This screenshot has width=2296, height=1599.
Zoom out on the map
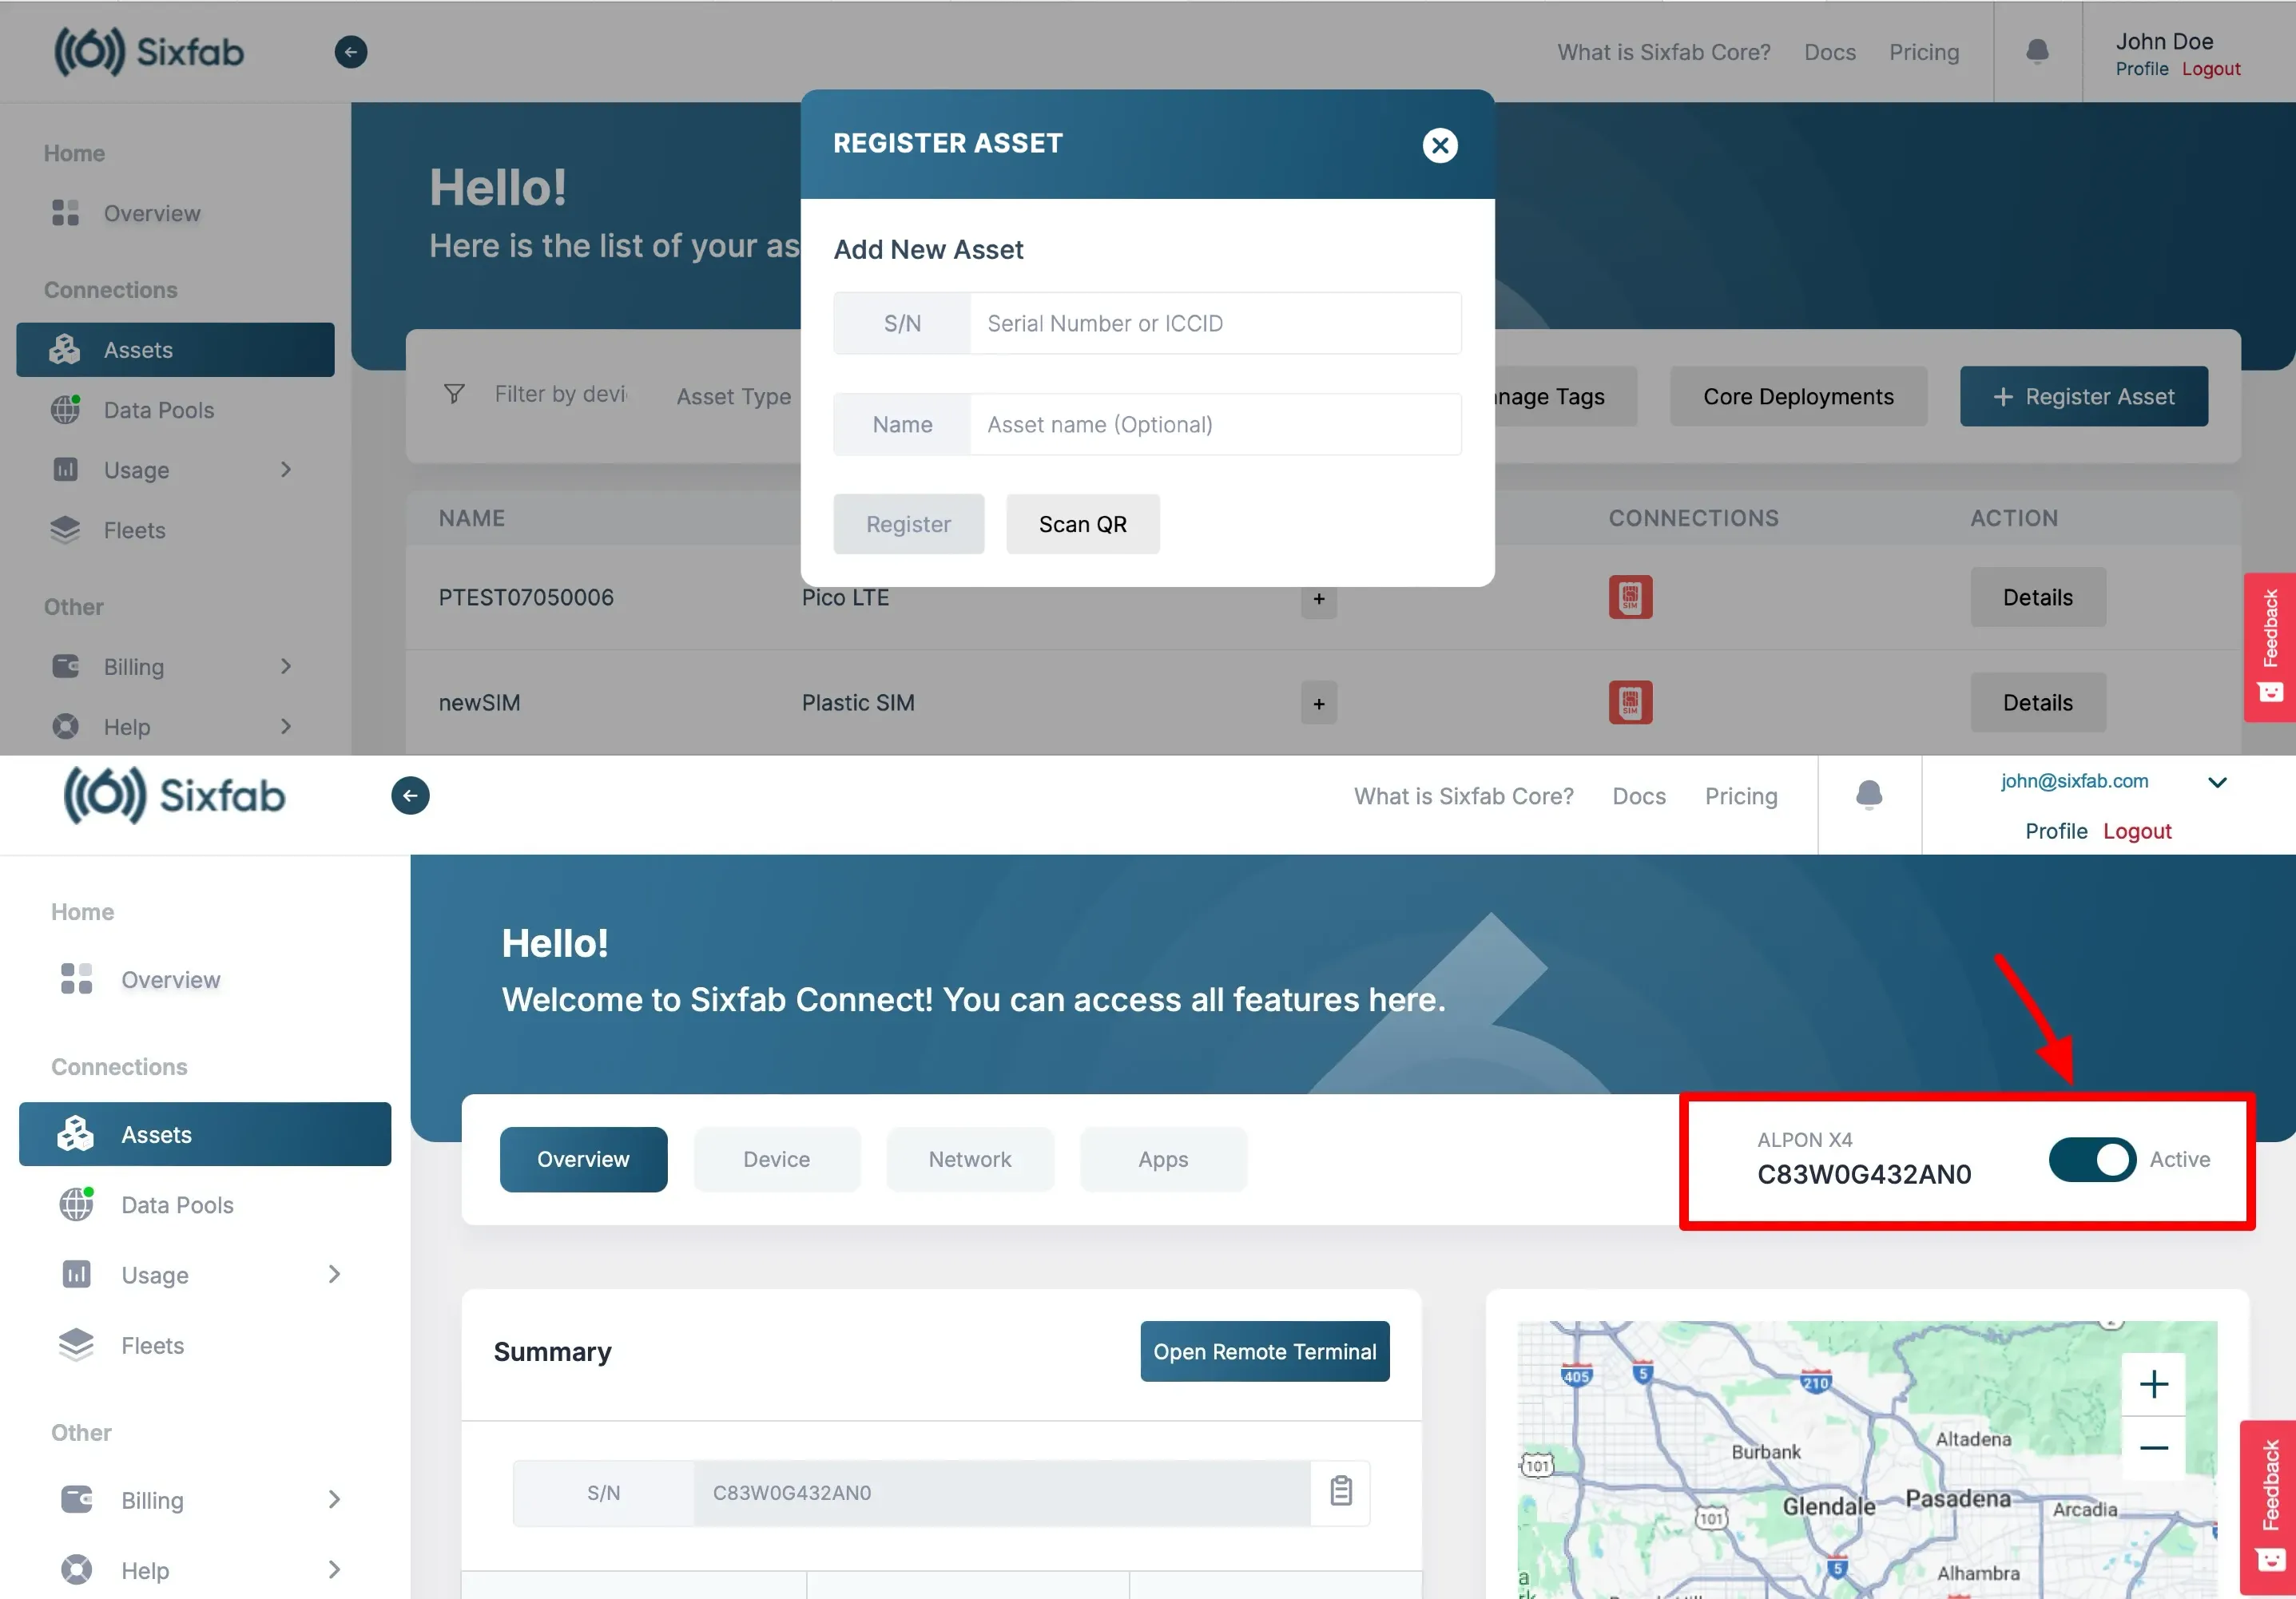point(2153,1448)
